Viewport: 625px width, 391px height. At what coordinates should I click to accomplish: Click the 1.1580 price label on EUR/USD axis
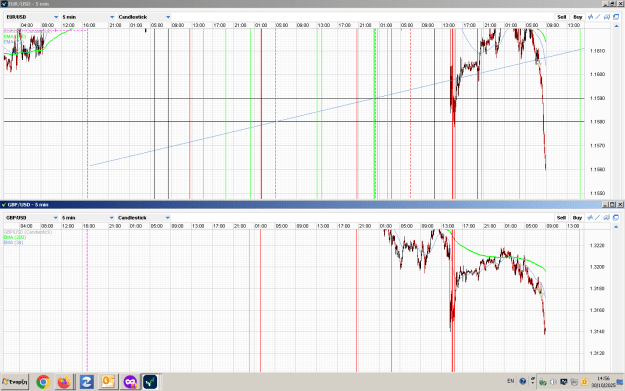point(597,122)
